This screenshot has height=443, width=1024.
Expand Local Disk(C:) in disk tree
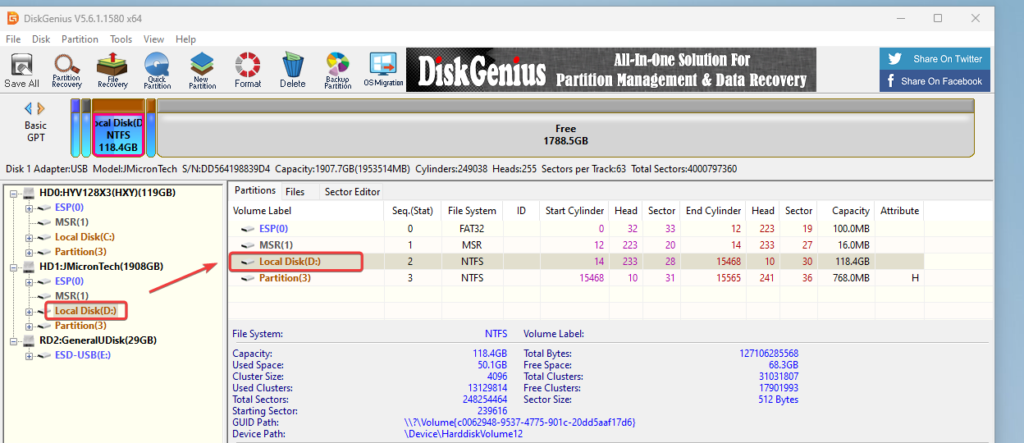(29, 237)
